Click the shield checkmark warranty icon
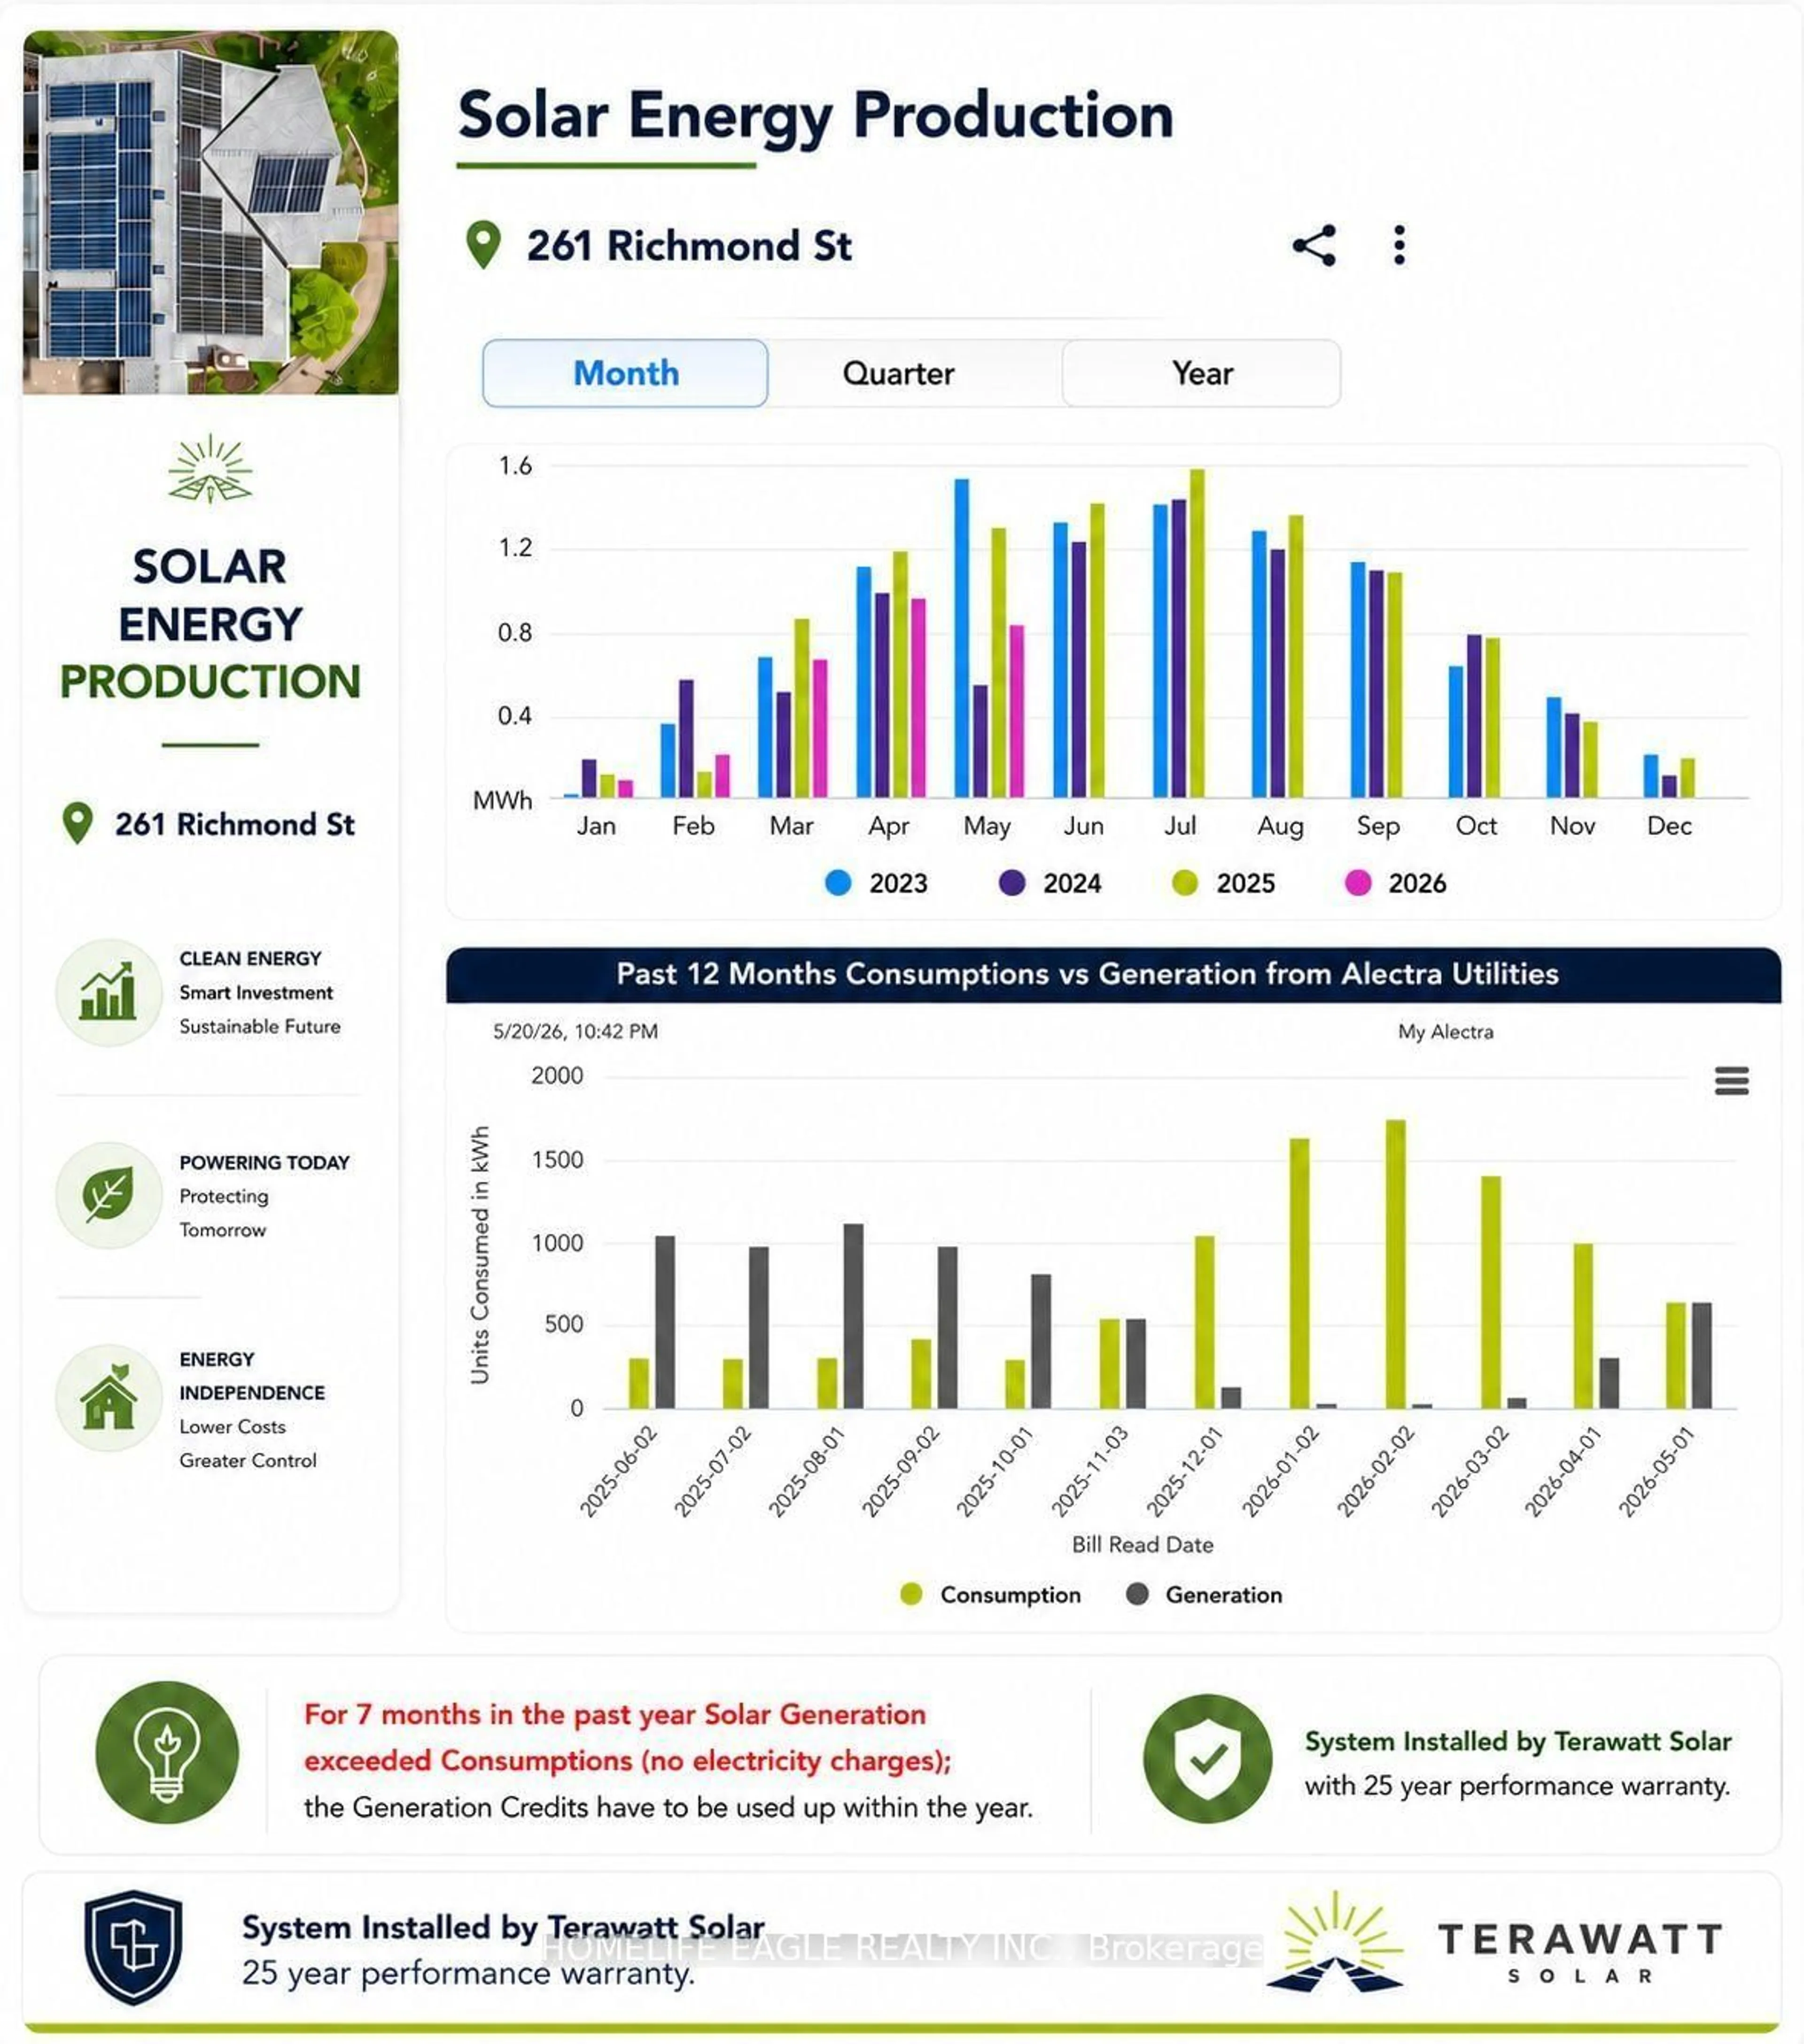 point(1208,1759)
